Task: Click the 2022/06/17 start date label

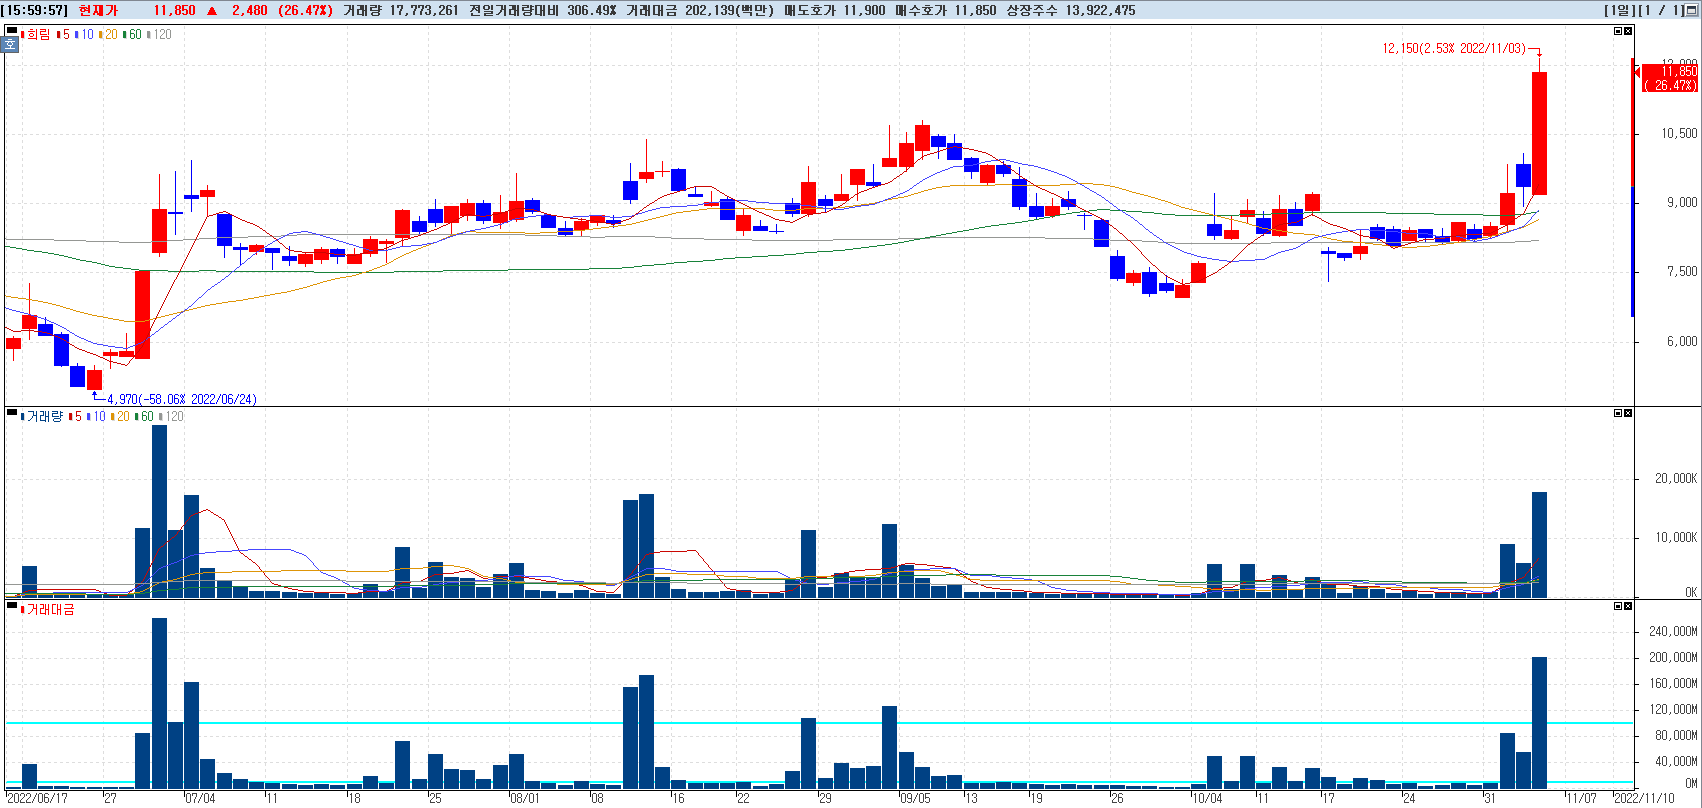Action: coord(38,798)
